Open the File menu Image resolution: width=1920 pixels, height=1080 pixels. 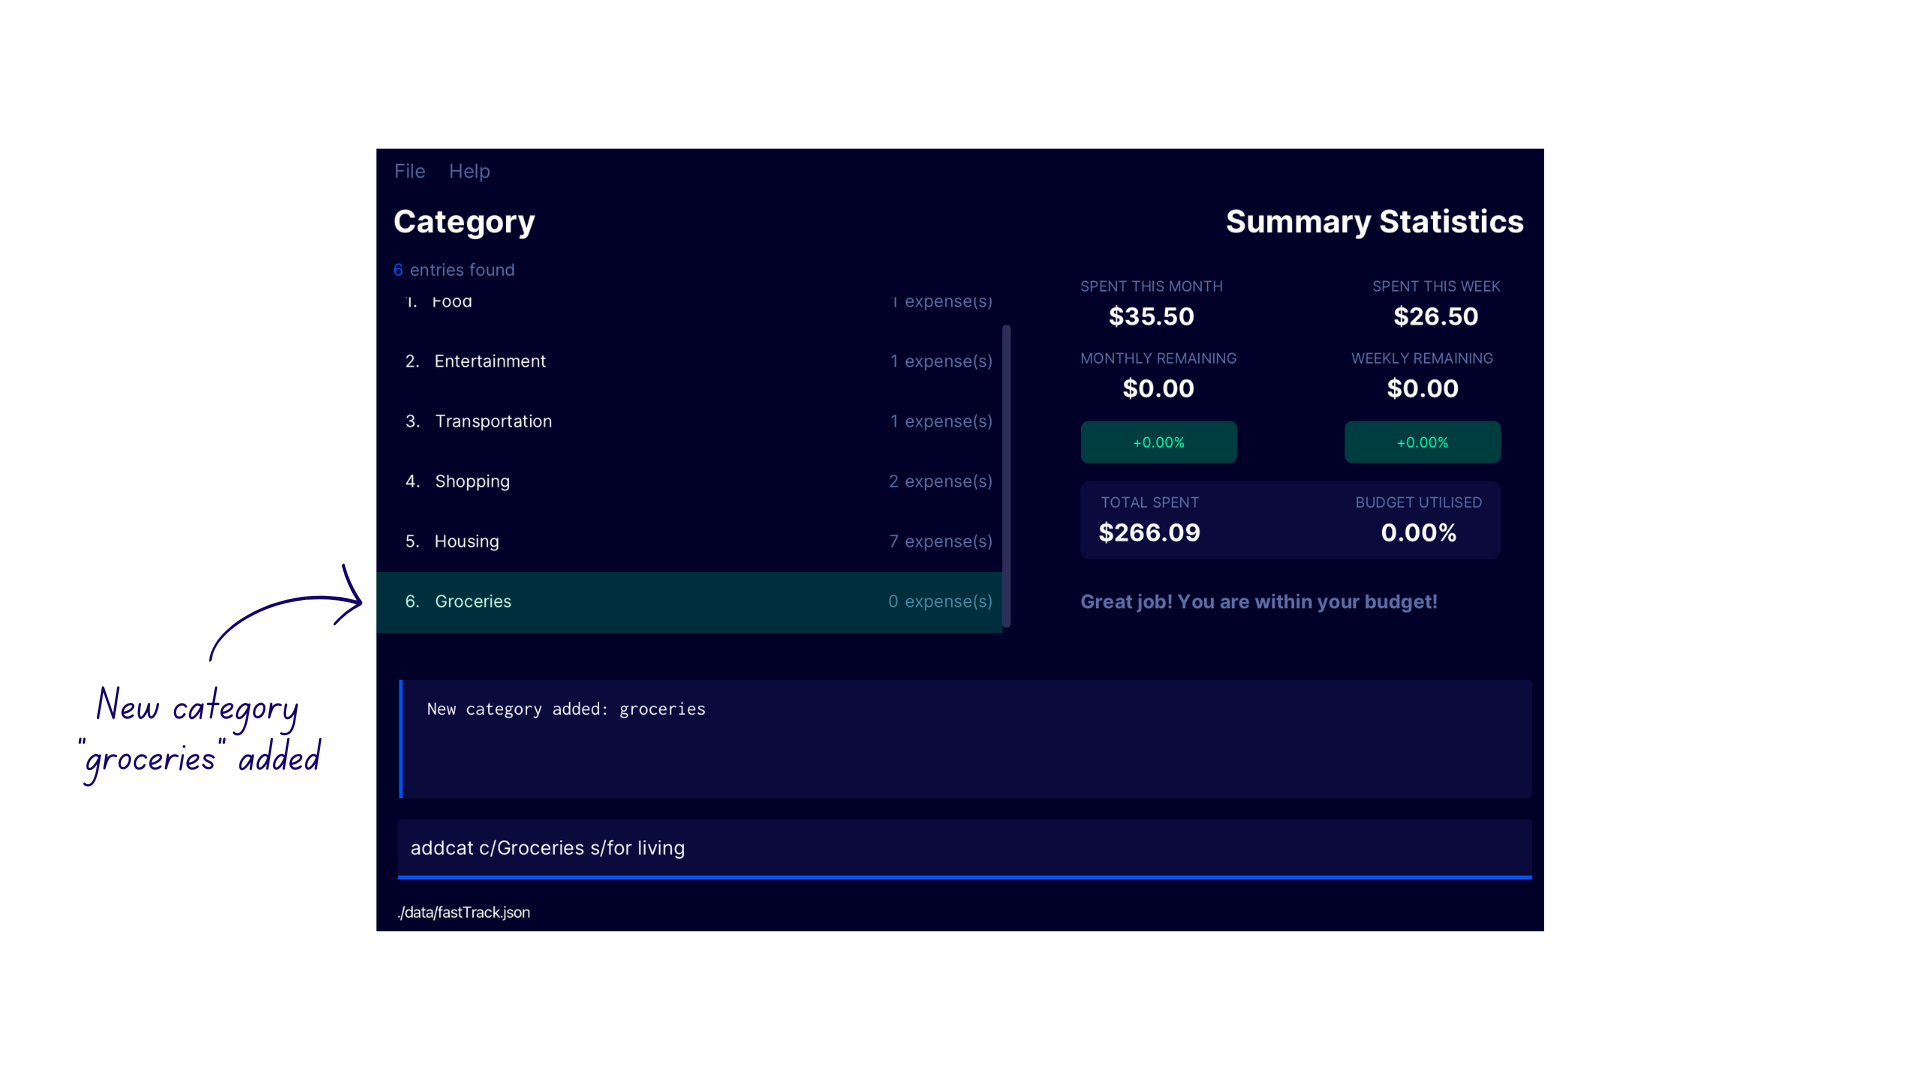coord(409,171)
